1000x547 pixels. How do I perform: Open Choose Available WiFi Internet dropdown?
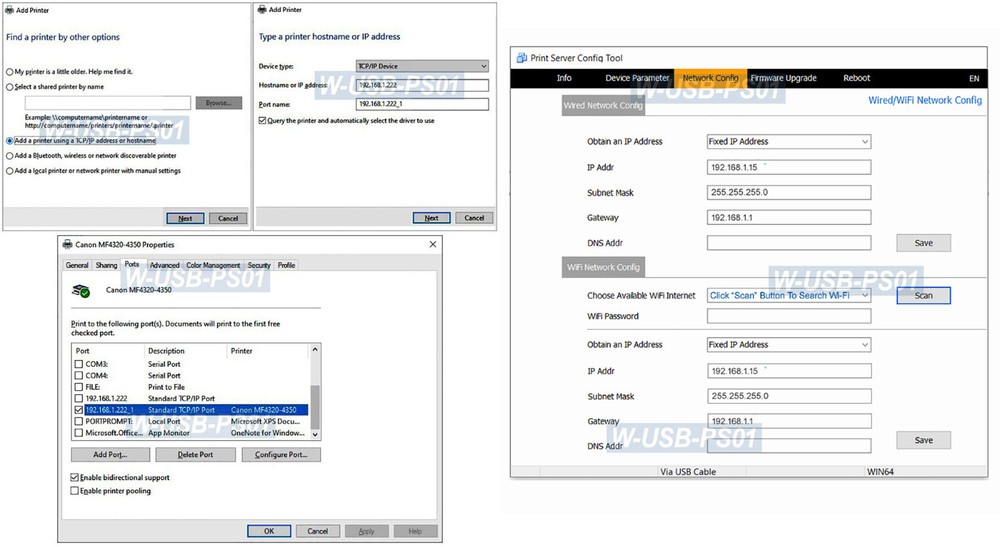789,295
